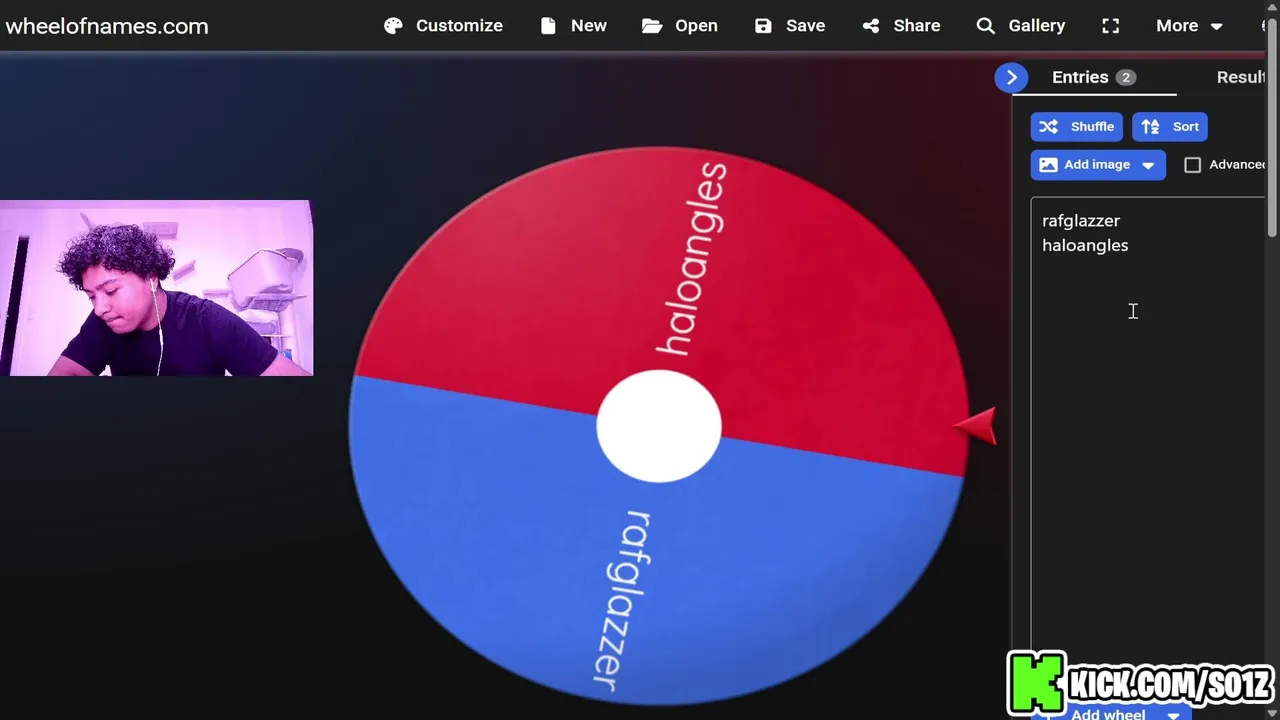The height and width of the screenshot is (720, 1280).
Task: Toggle fullscreen mode icon
Action: (x=1111, y=26)
